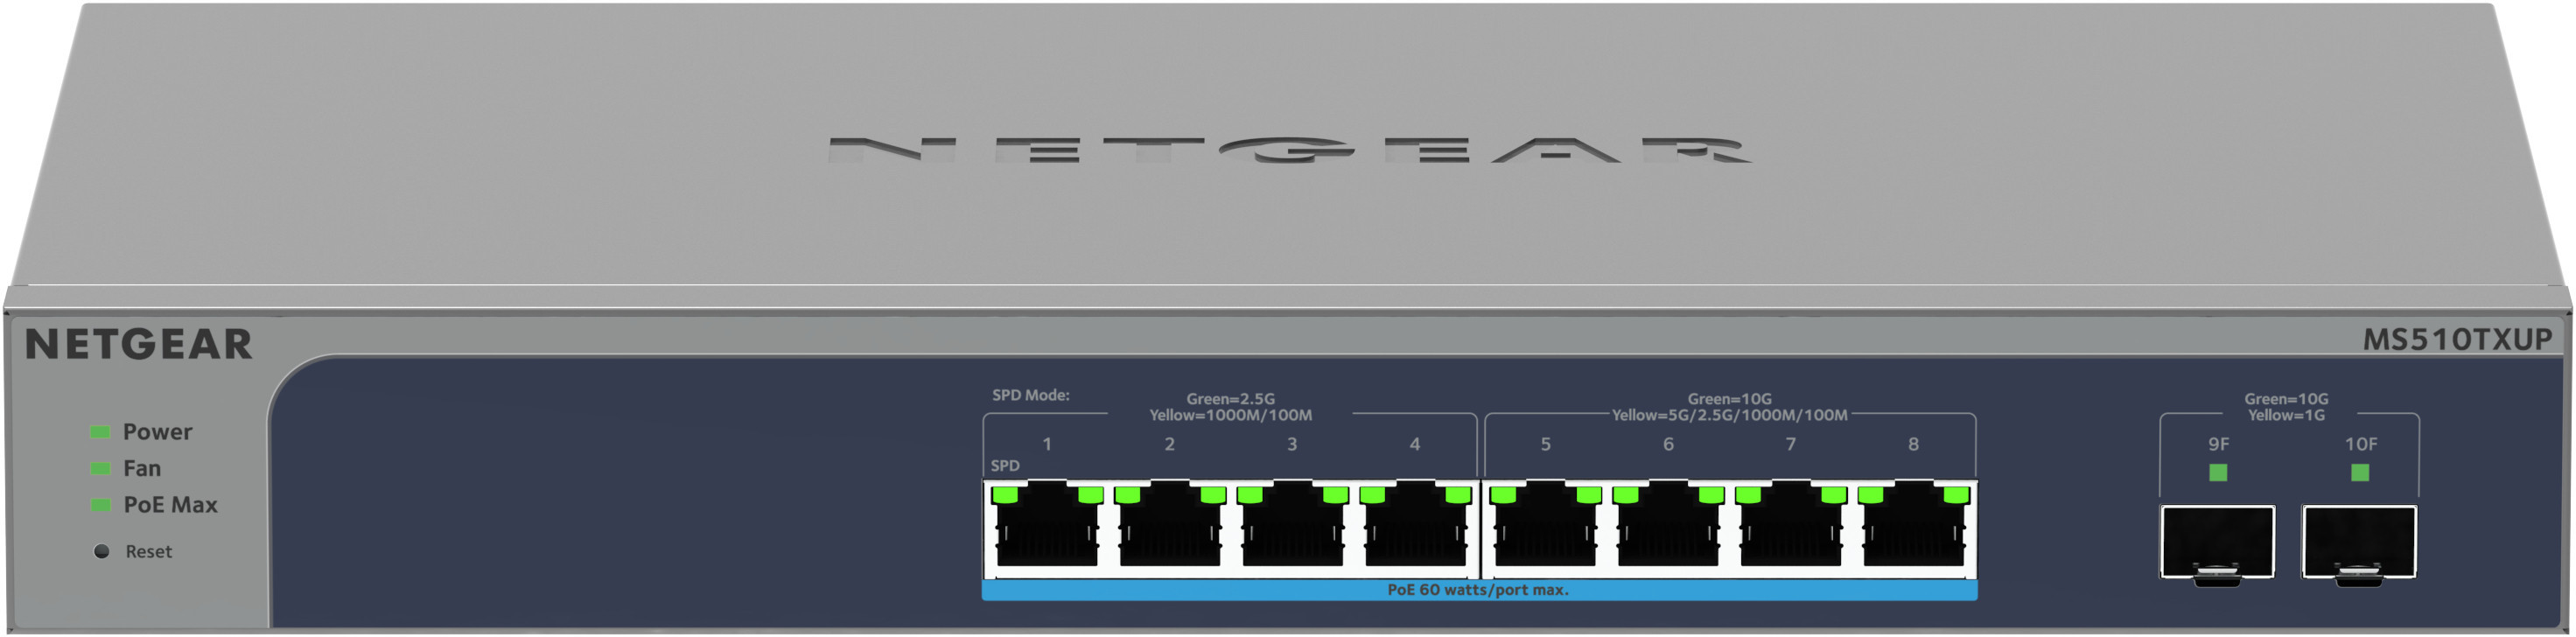Select Ethernet port 1 jack
The width and height of the screenshot is (2576, 637).
click(x=1047, y=528)
